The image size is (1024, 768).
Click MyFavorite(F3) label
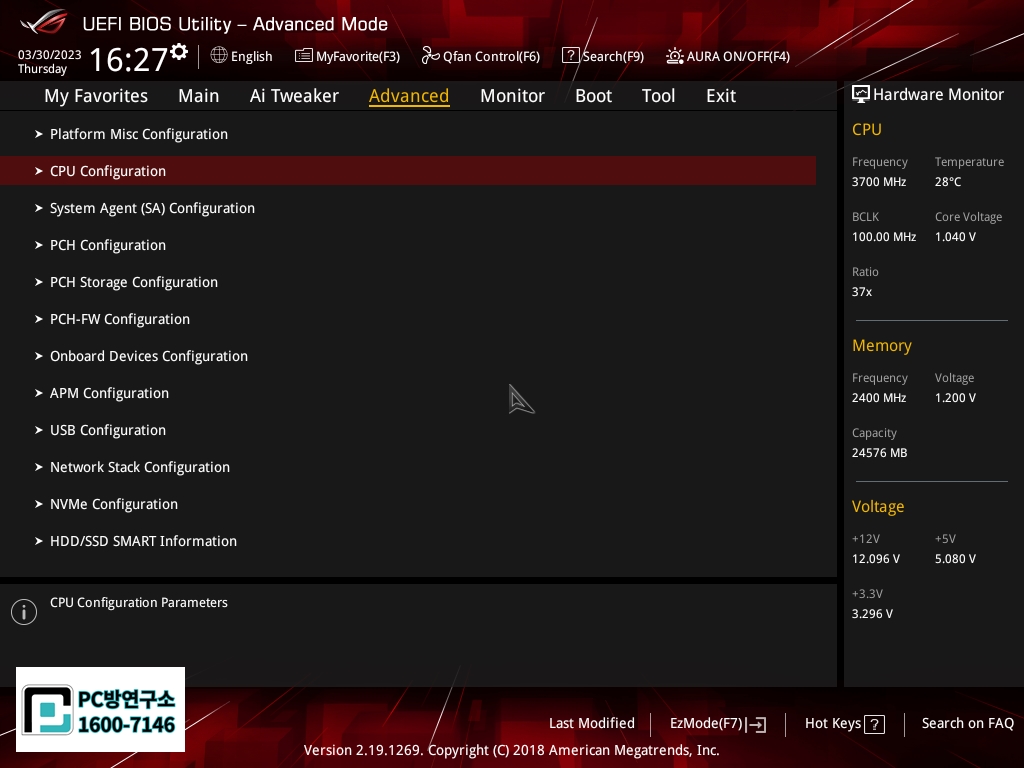tap(358, 56)
